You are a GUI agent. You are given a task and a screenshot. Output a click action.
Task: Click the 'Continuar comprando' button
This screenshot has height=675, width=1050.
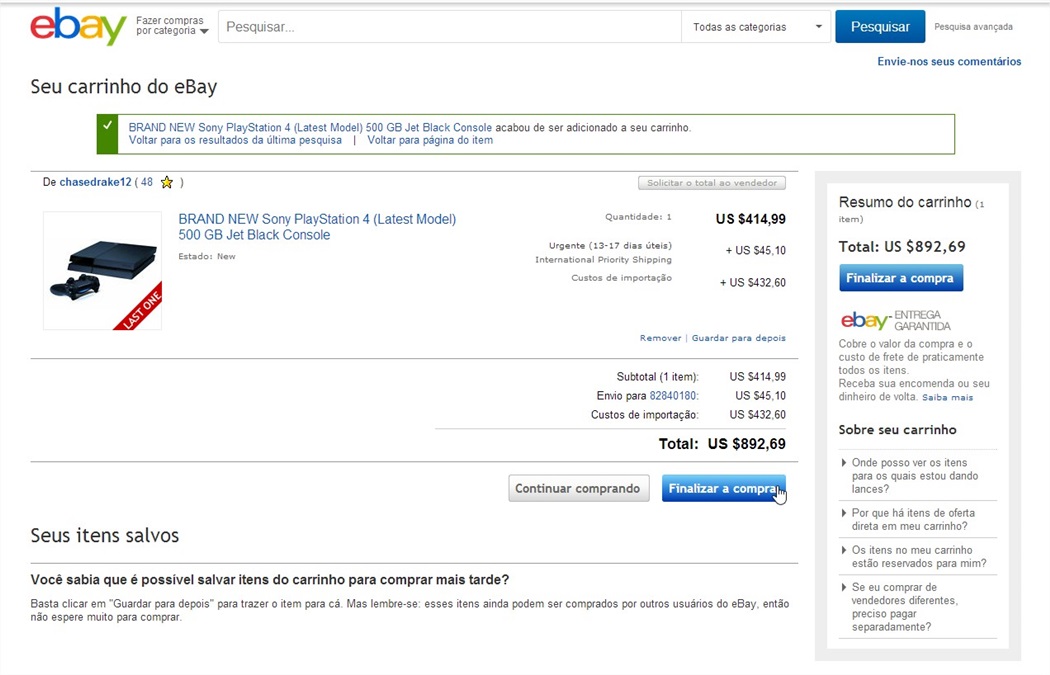(579, 488)
